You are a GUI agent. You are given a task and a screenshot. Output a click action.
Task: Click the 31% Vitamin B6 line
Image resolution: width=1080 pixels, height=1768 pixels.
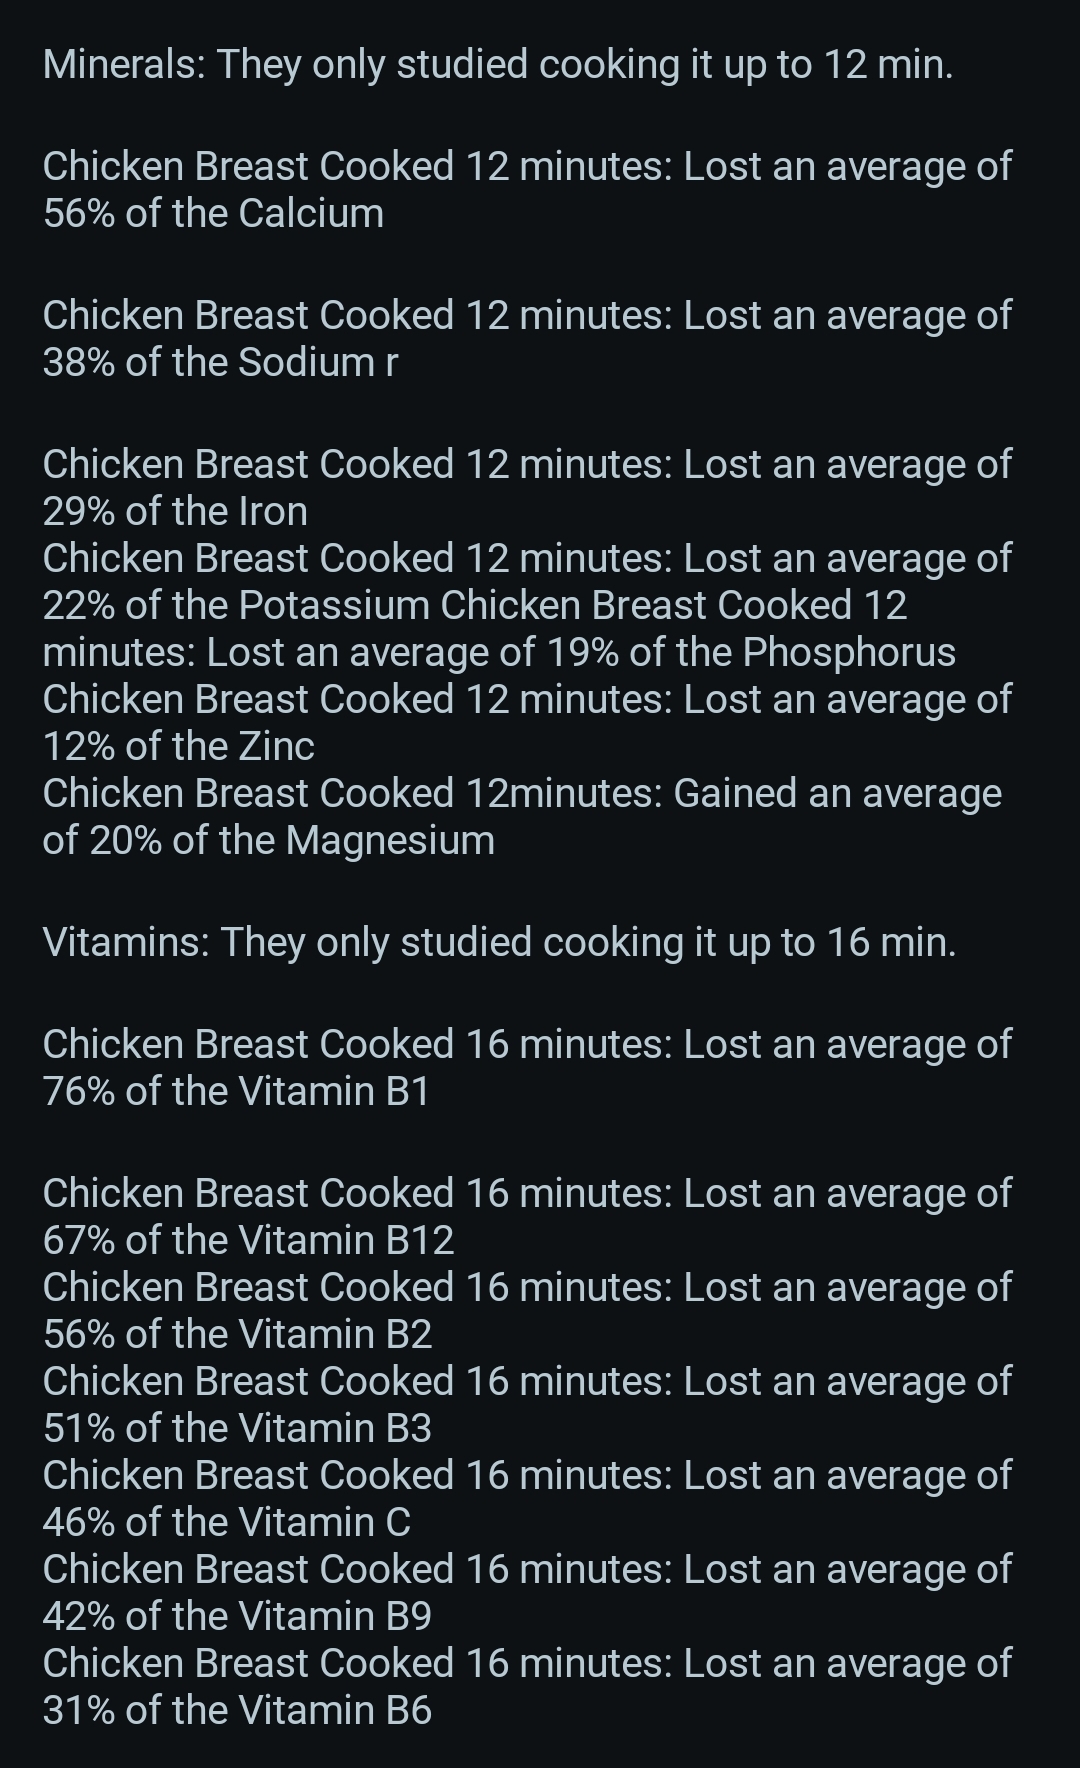(237, 1710)
